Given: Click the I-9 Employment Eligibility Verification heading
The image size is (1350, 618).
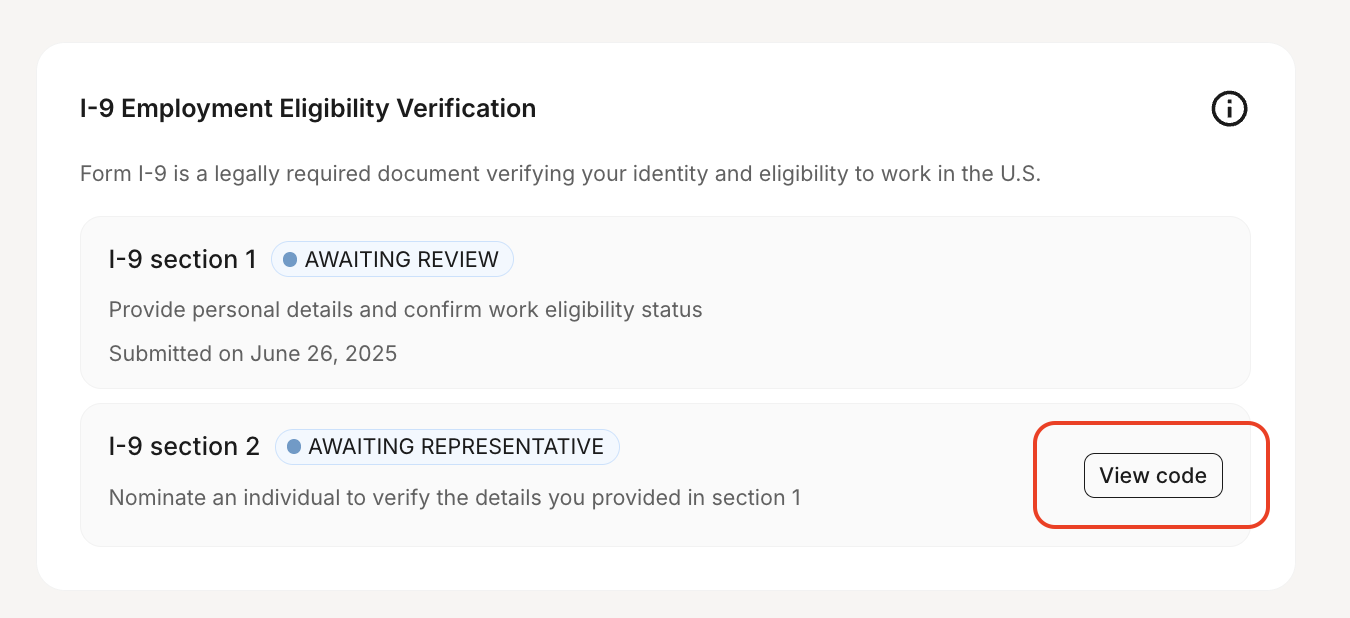Looking at the screenshot, I should [308, 108].
